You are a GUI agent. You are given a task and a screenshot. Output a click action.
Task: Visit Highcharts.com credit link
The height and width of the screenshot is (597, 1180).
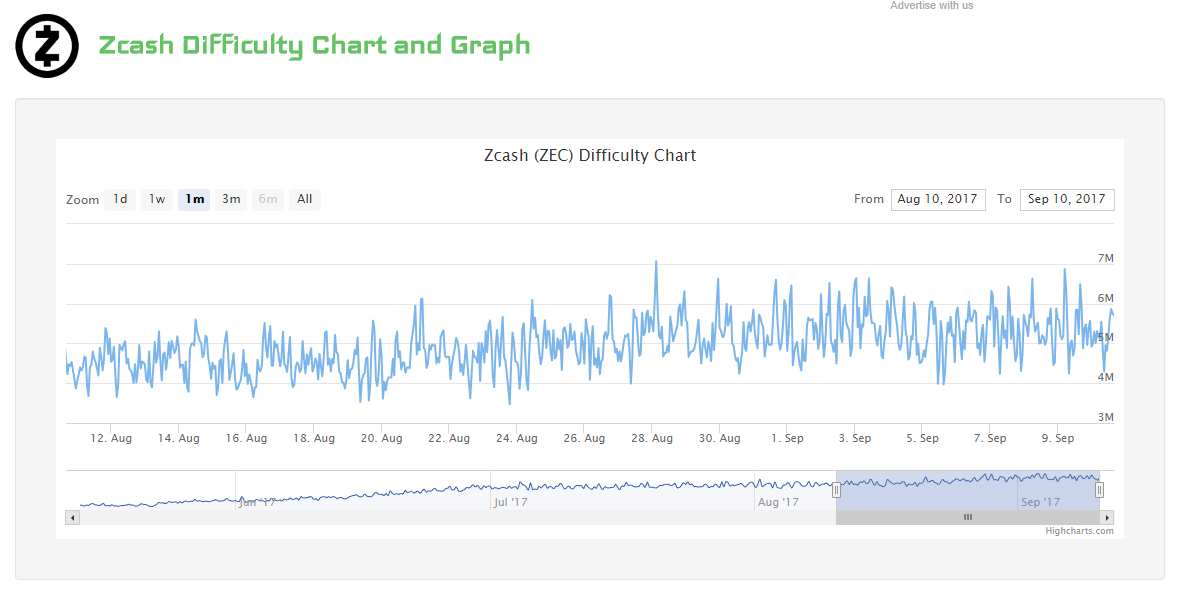1079,531
